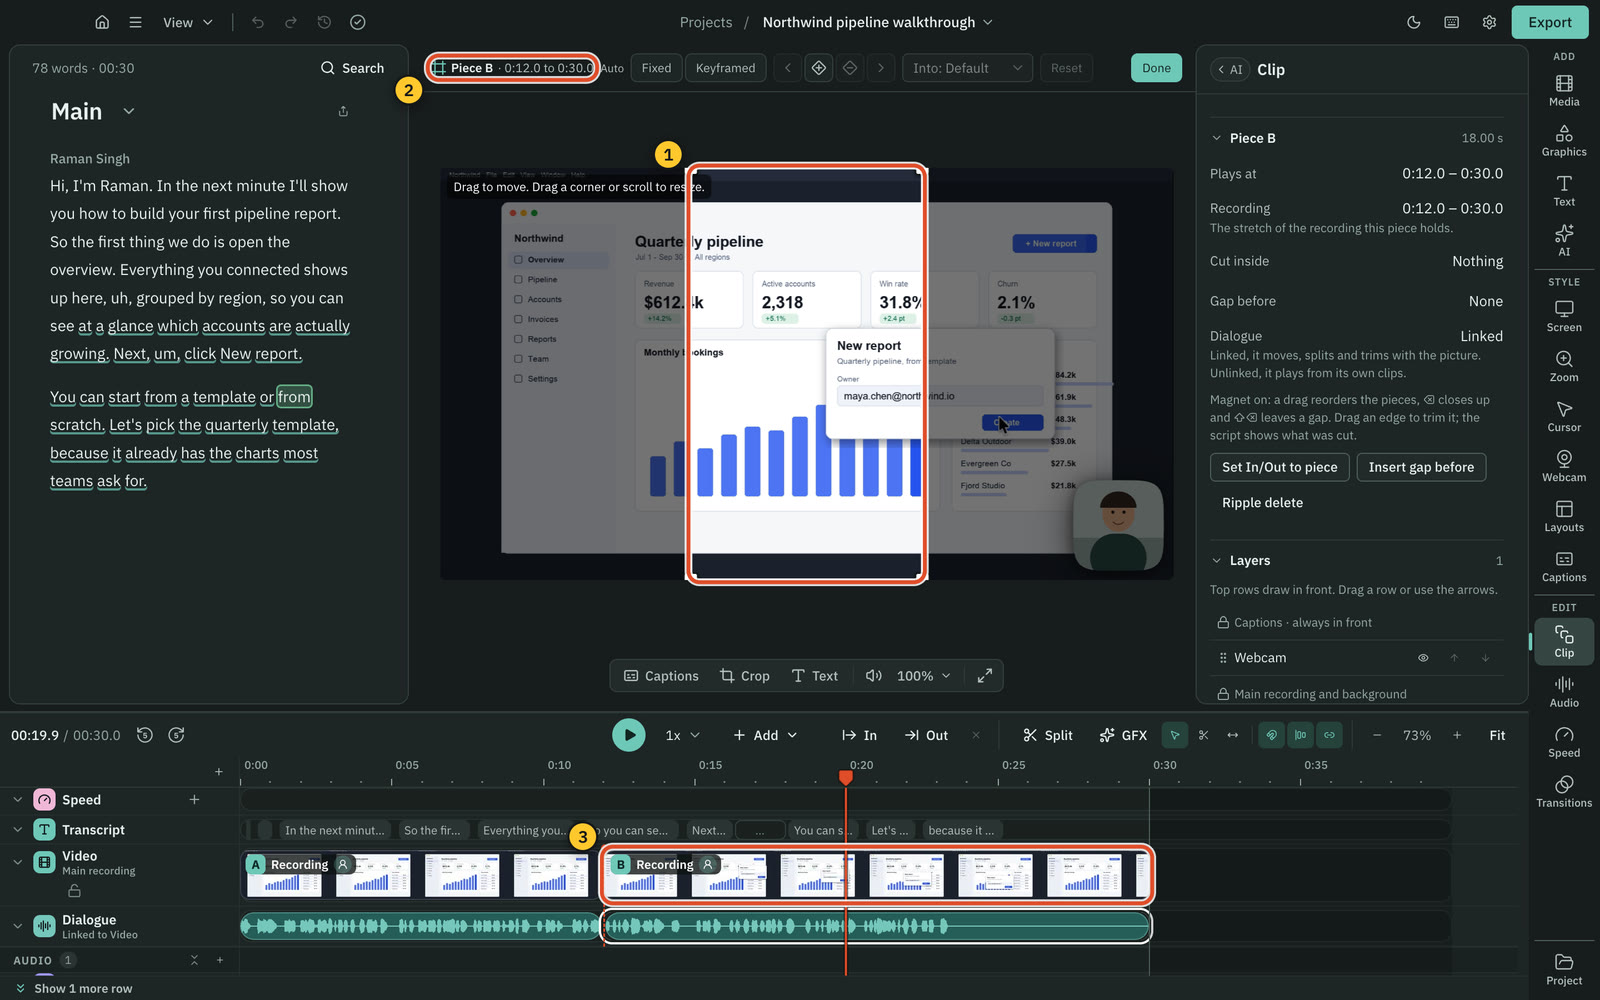The height and width of the screenshot is (1000, 1600).
Task: Select the Keyframed crop mode
Action: click(726, 68)
